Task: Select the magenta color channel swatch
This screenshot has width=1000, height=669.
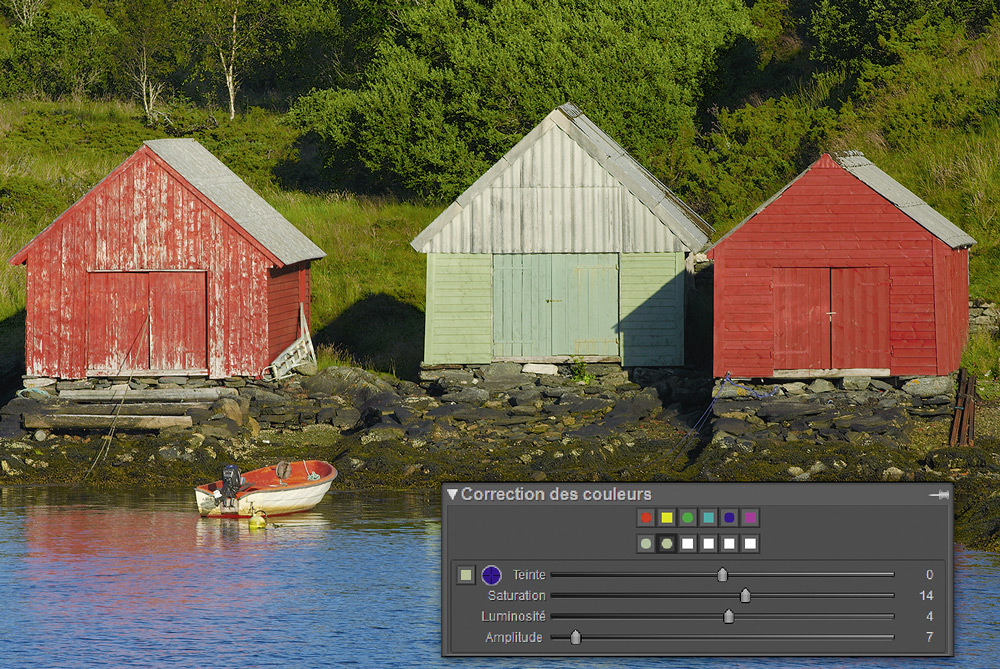Action: (751, 518)
